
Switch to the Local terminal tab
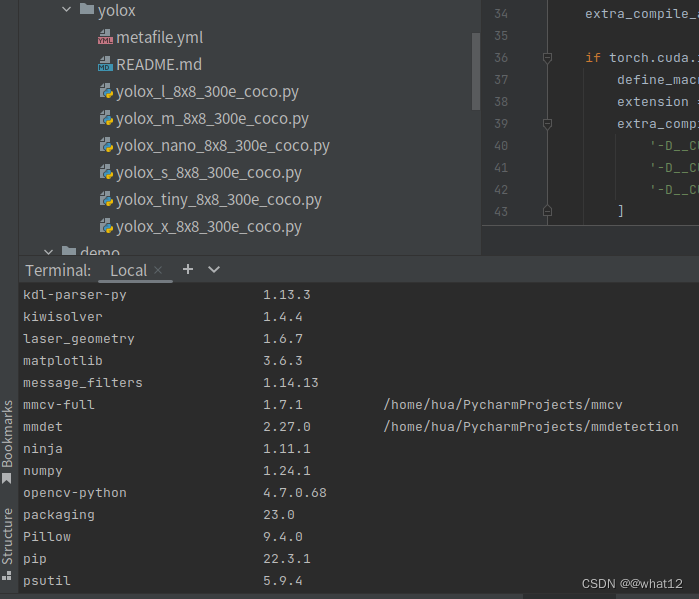click(x=128, y=270)
